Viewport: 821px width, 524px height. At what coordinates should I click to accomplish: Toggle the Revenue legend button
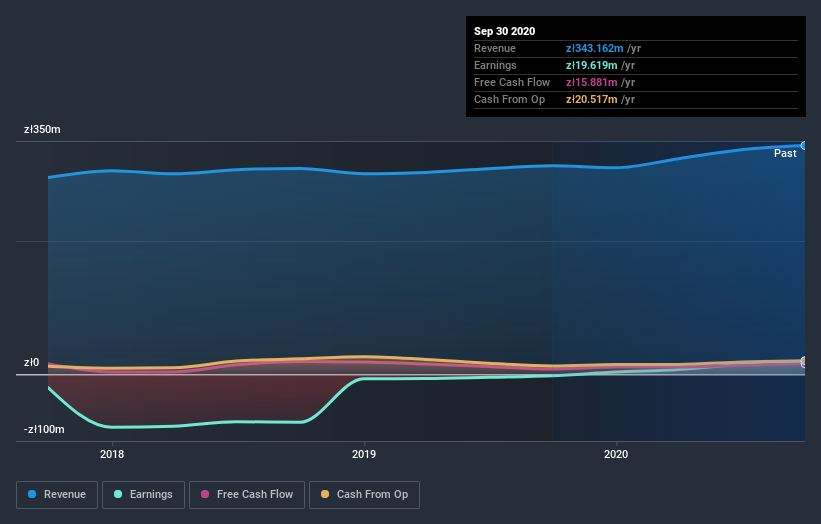click(57, 495)
